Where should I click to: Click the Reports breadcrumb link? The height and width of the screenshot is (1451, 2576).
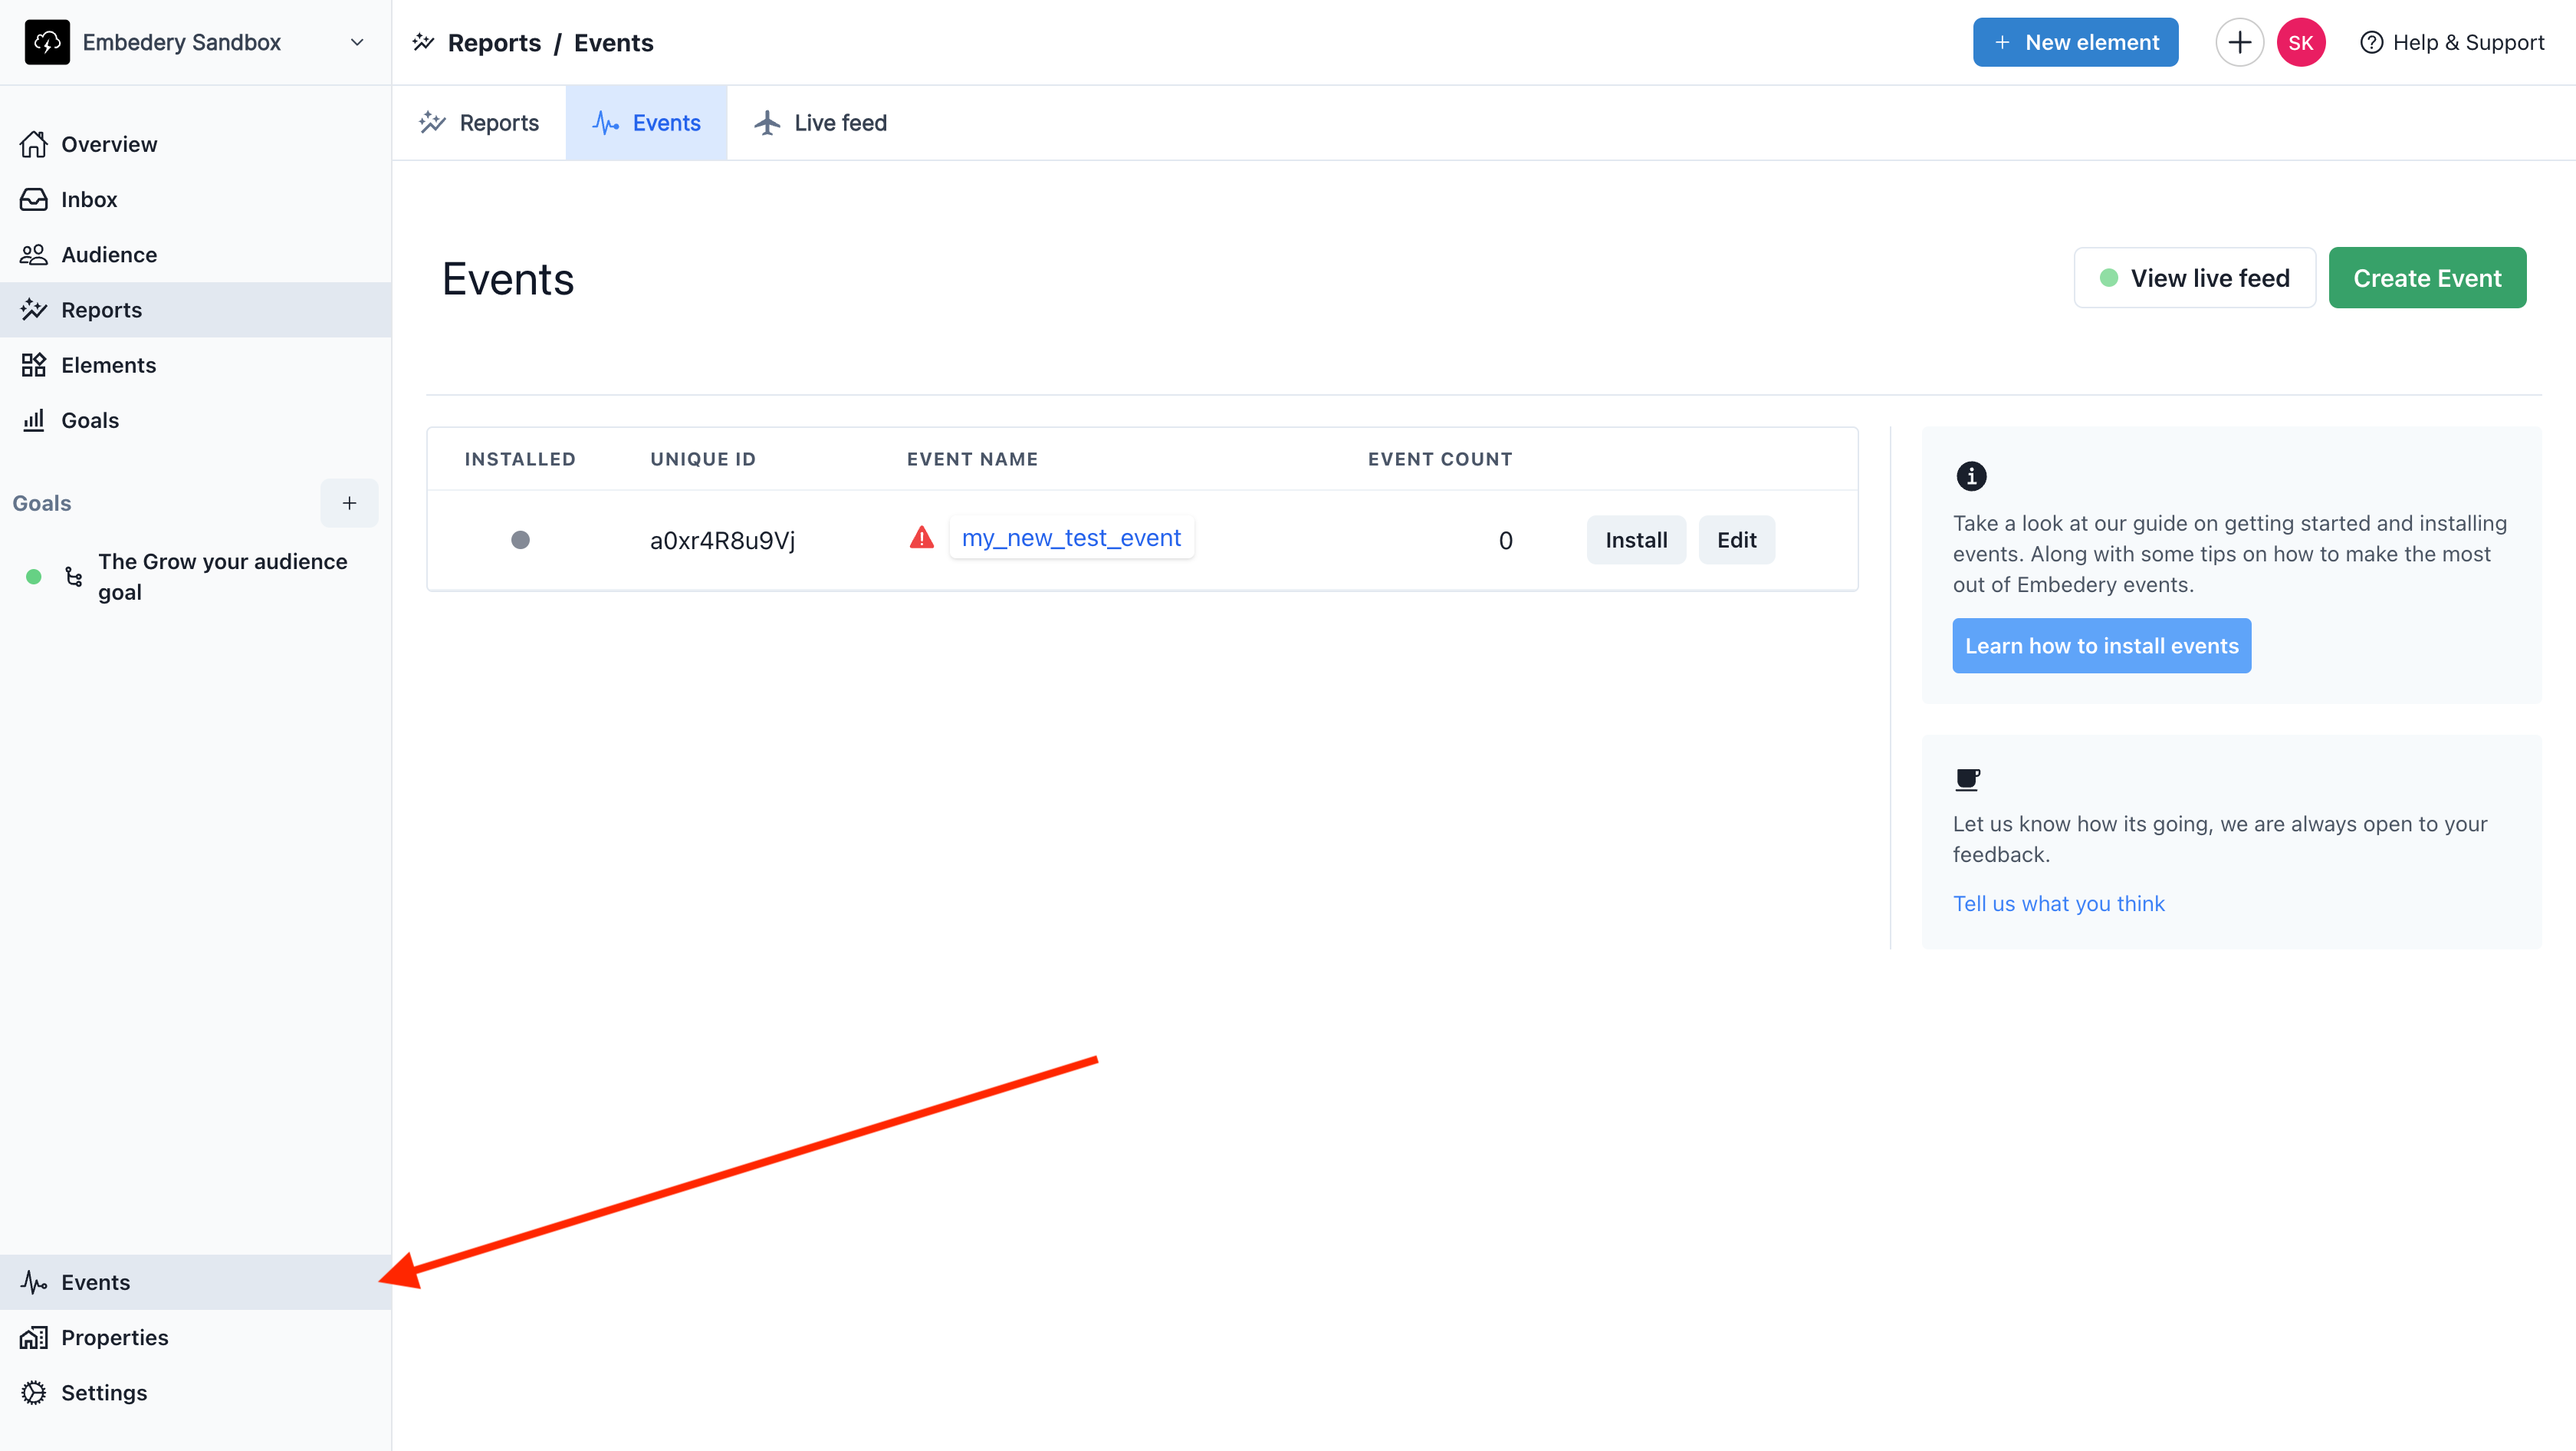coord(494,43)
